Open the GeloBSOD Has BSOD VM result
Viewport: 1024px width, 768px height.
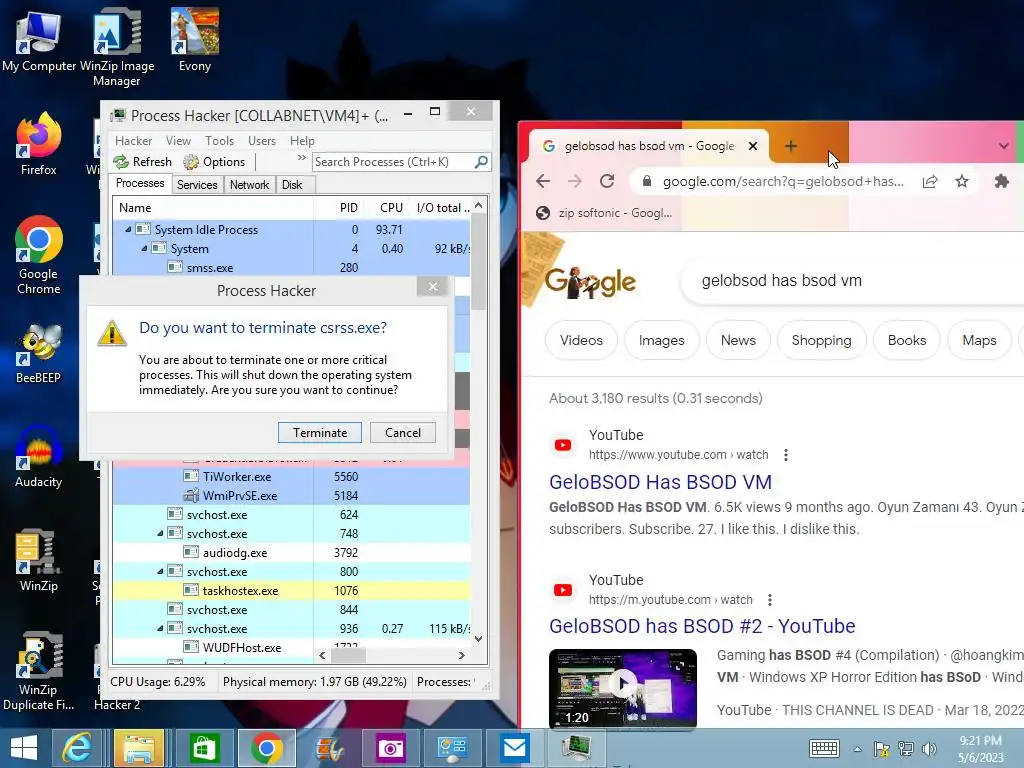point(660,482)
